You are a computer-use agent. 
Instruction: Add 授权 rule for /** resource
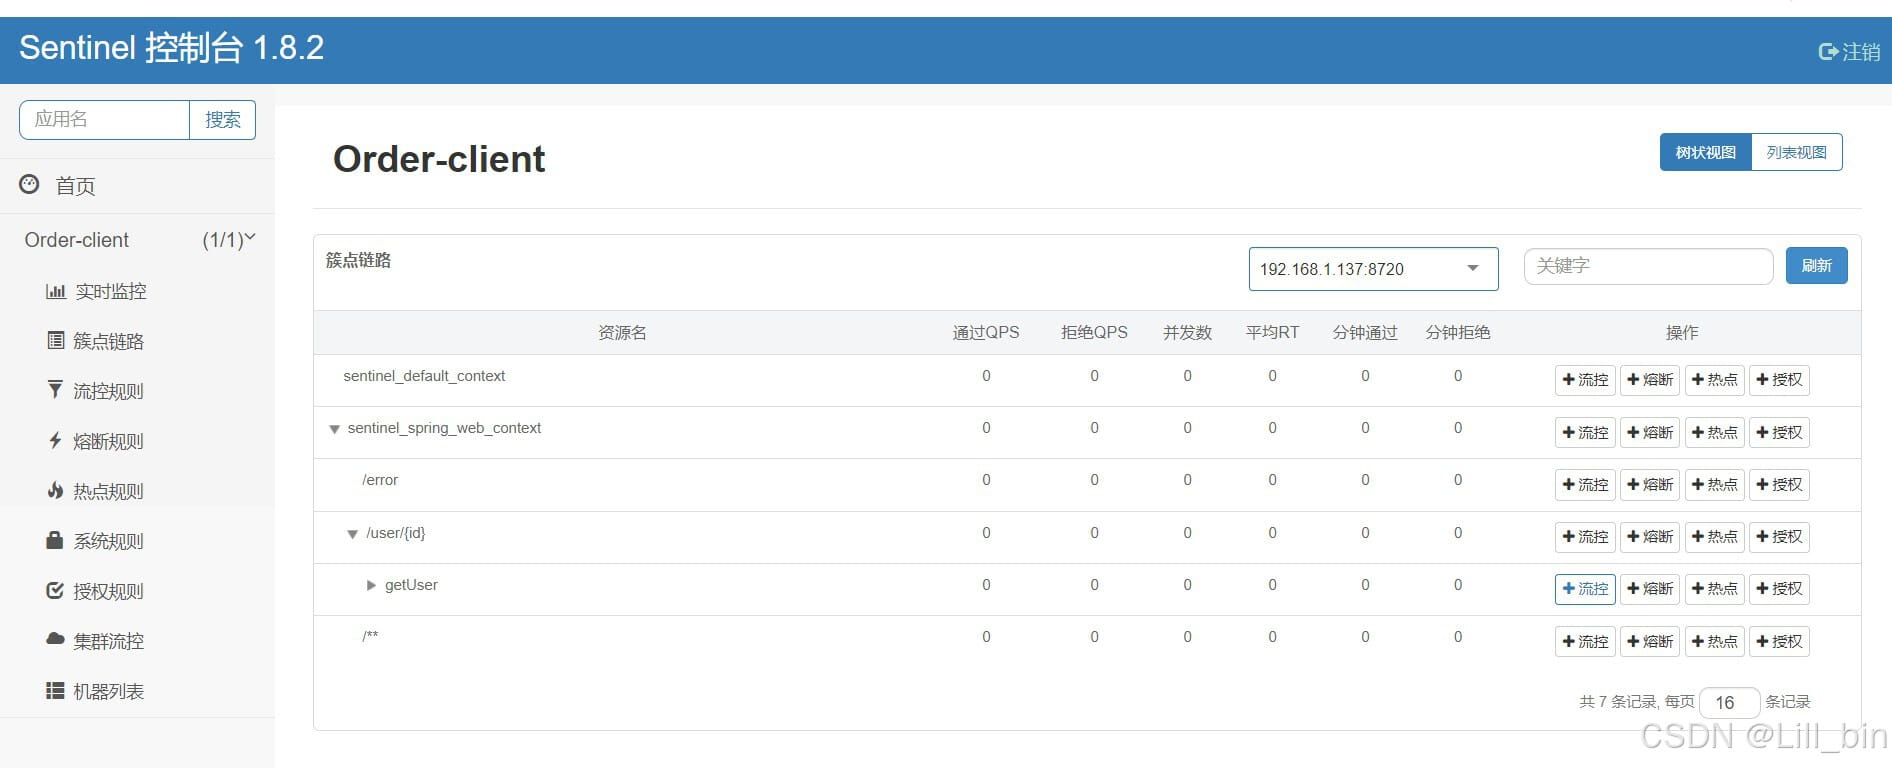point(1779,642)
